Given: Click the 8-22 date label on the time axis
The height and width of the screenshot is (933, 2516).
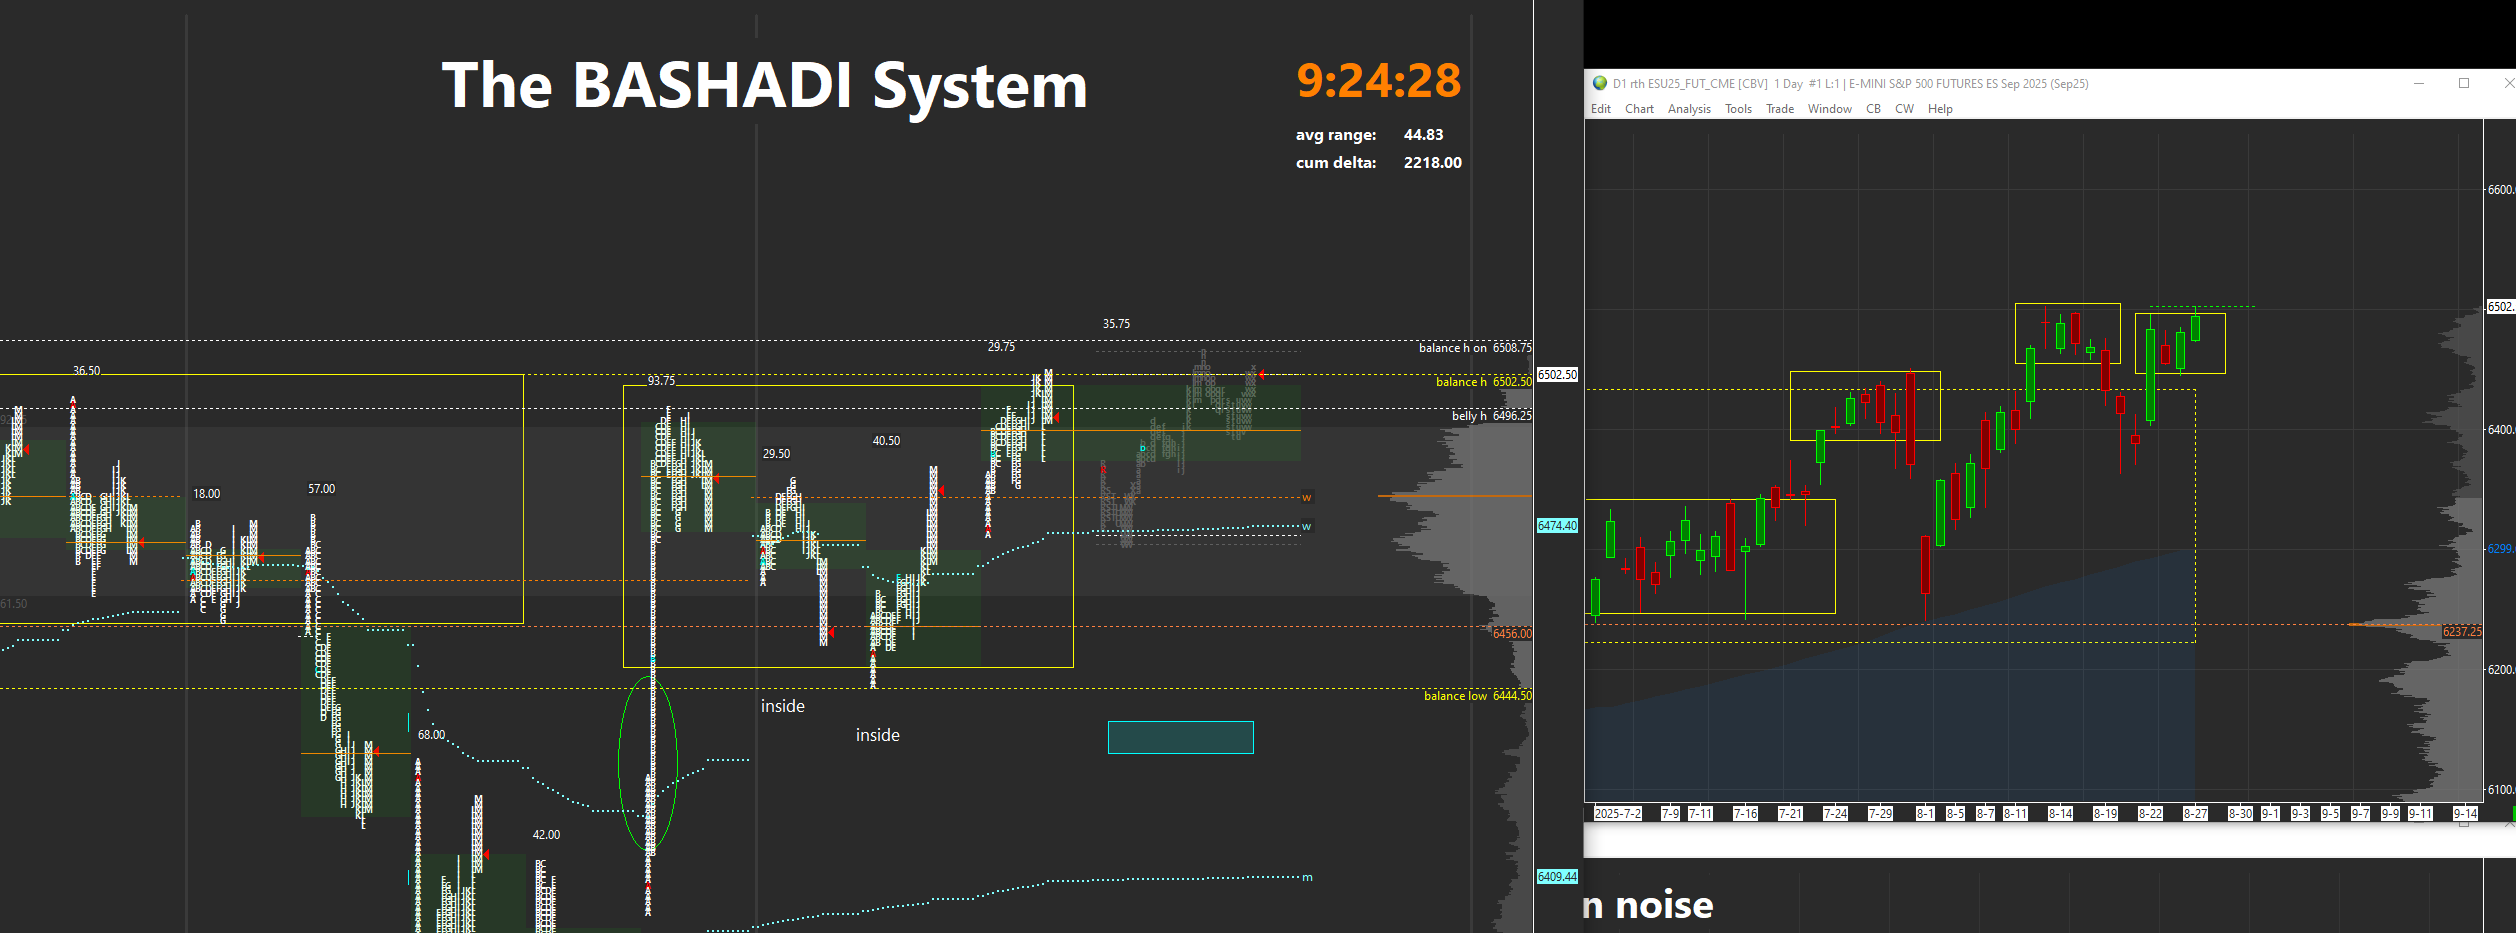Looking at the screenshot, I should click(x=2150, y=814).
